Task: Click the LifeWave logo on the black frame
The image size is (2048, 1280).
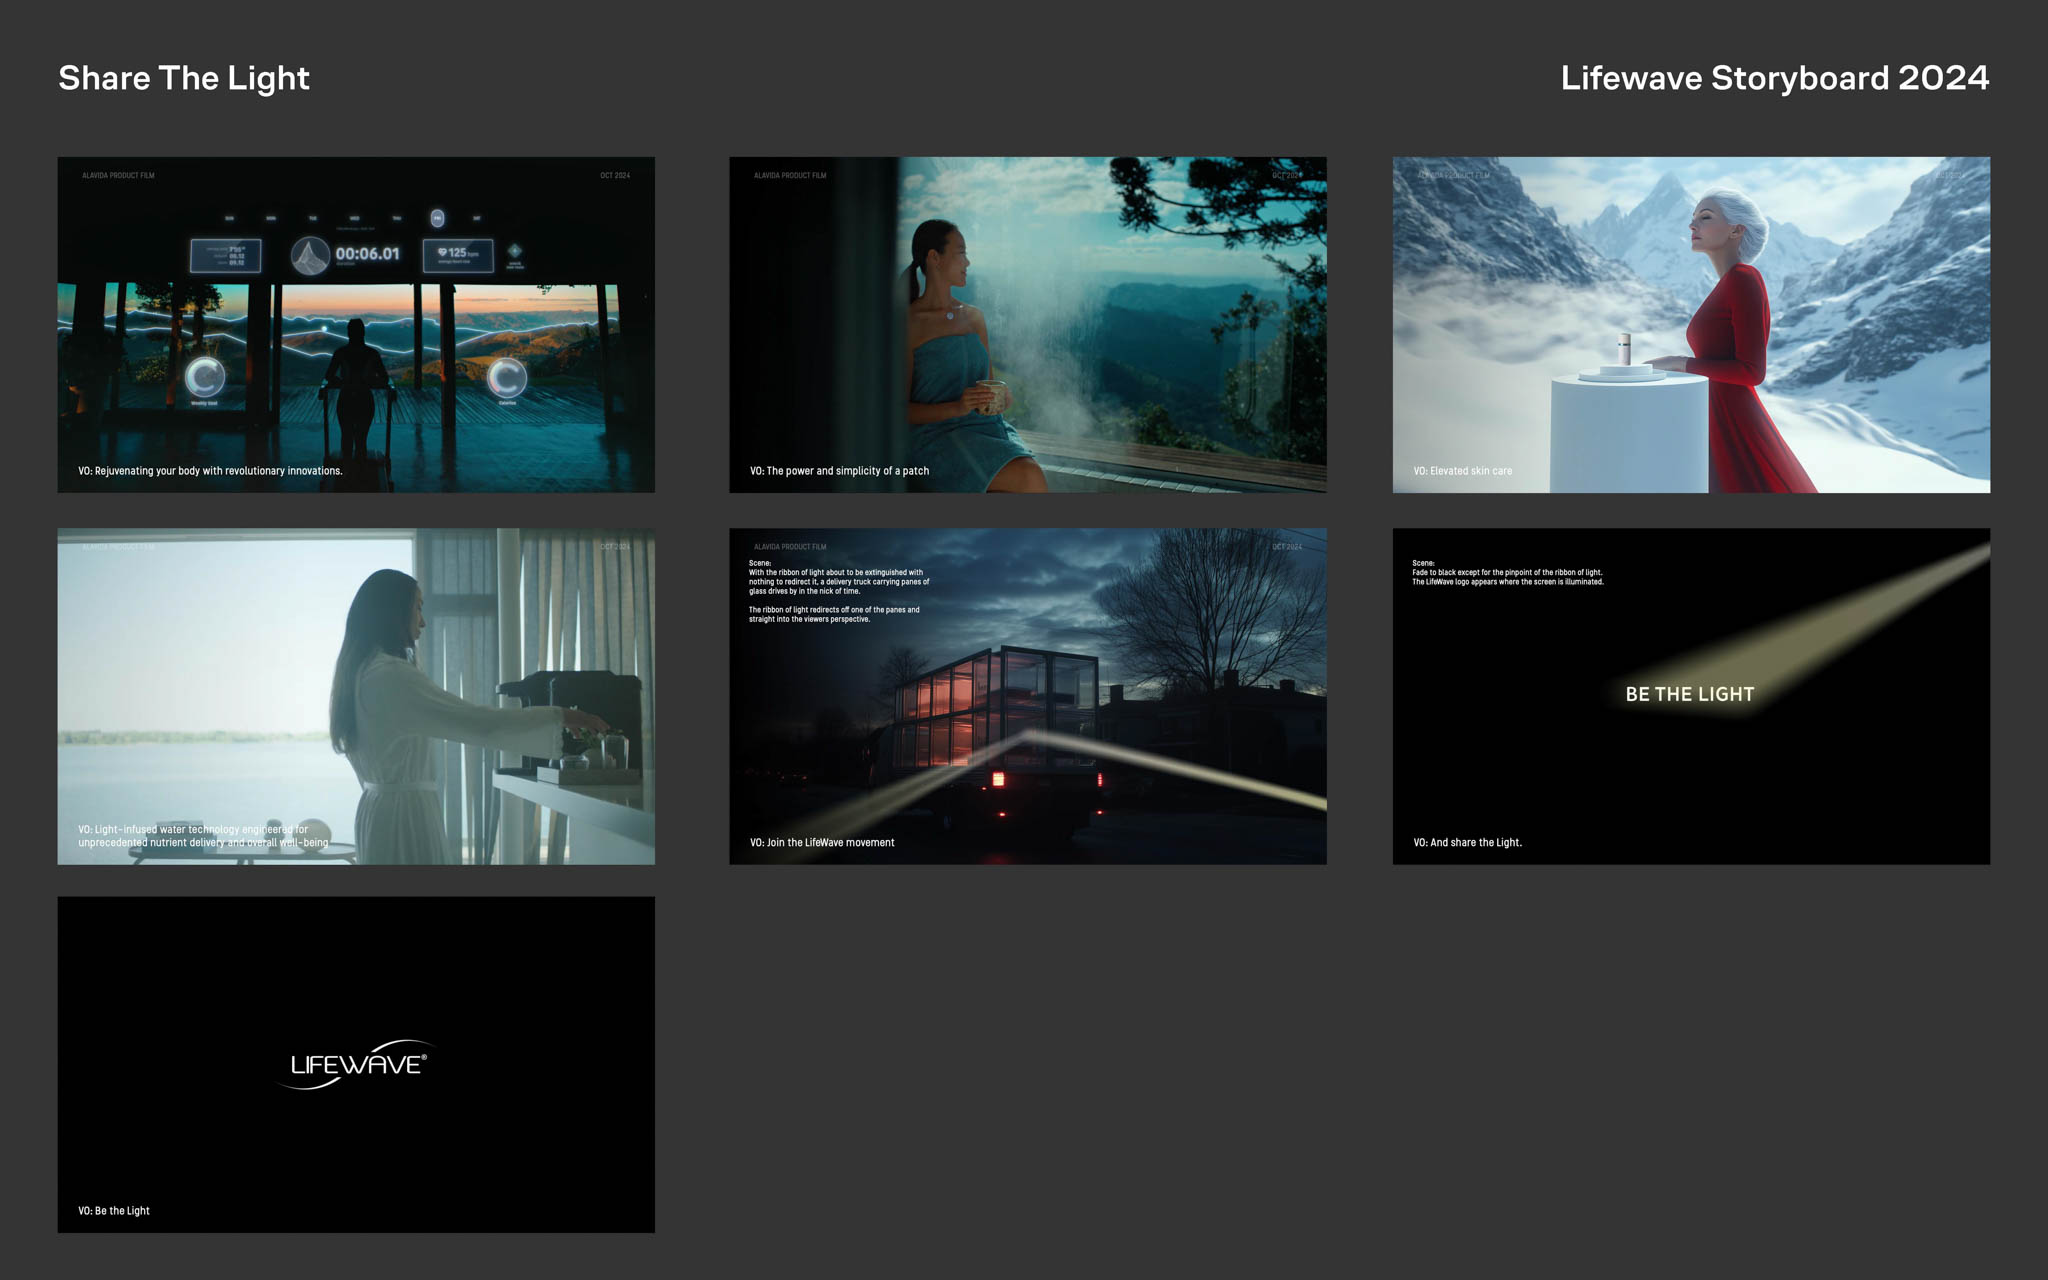Action: tap(356, 1064)
